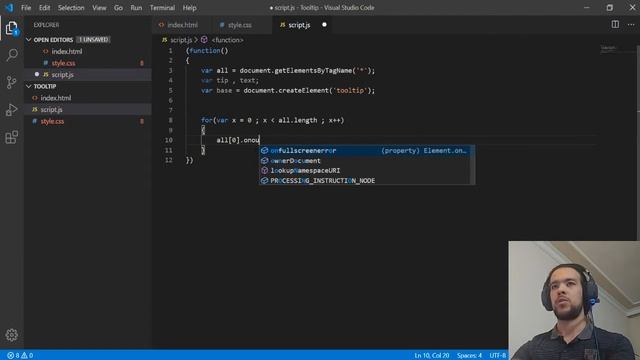Open the Terminal menu
Screen dimensions: 640x360
(162, 8)
